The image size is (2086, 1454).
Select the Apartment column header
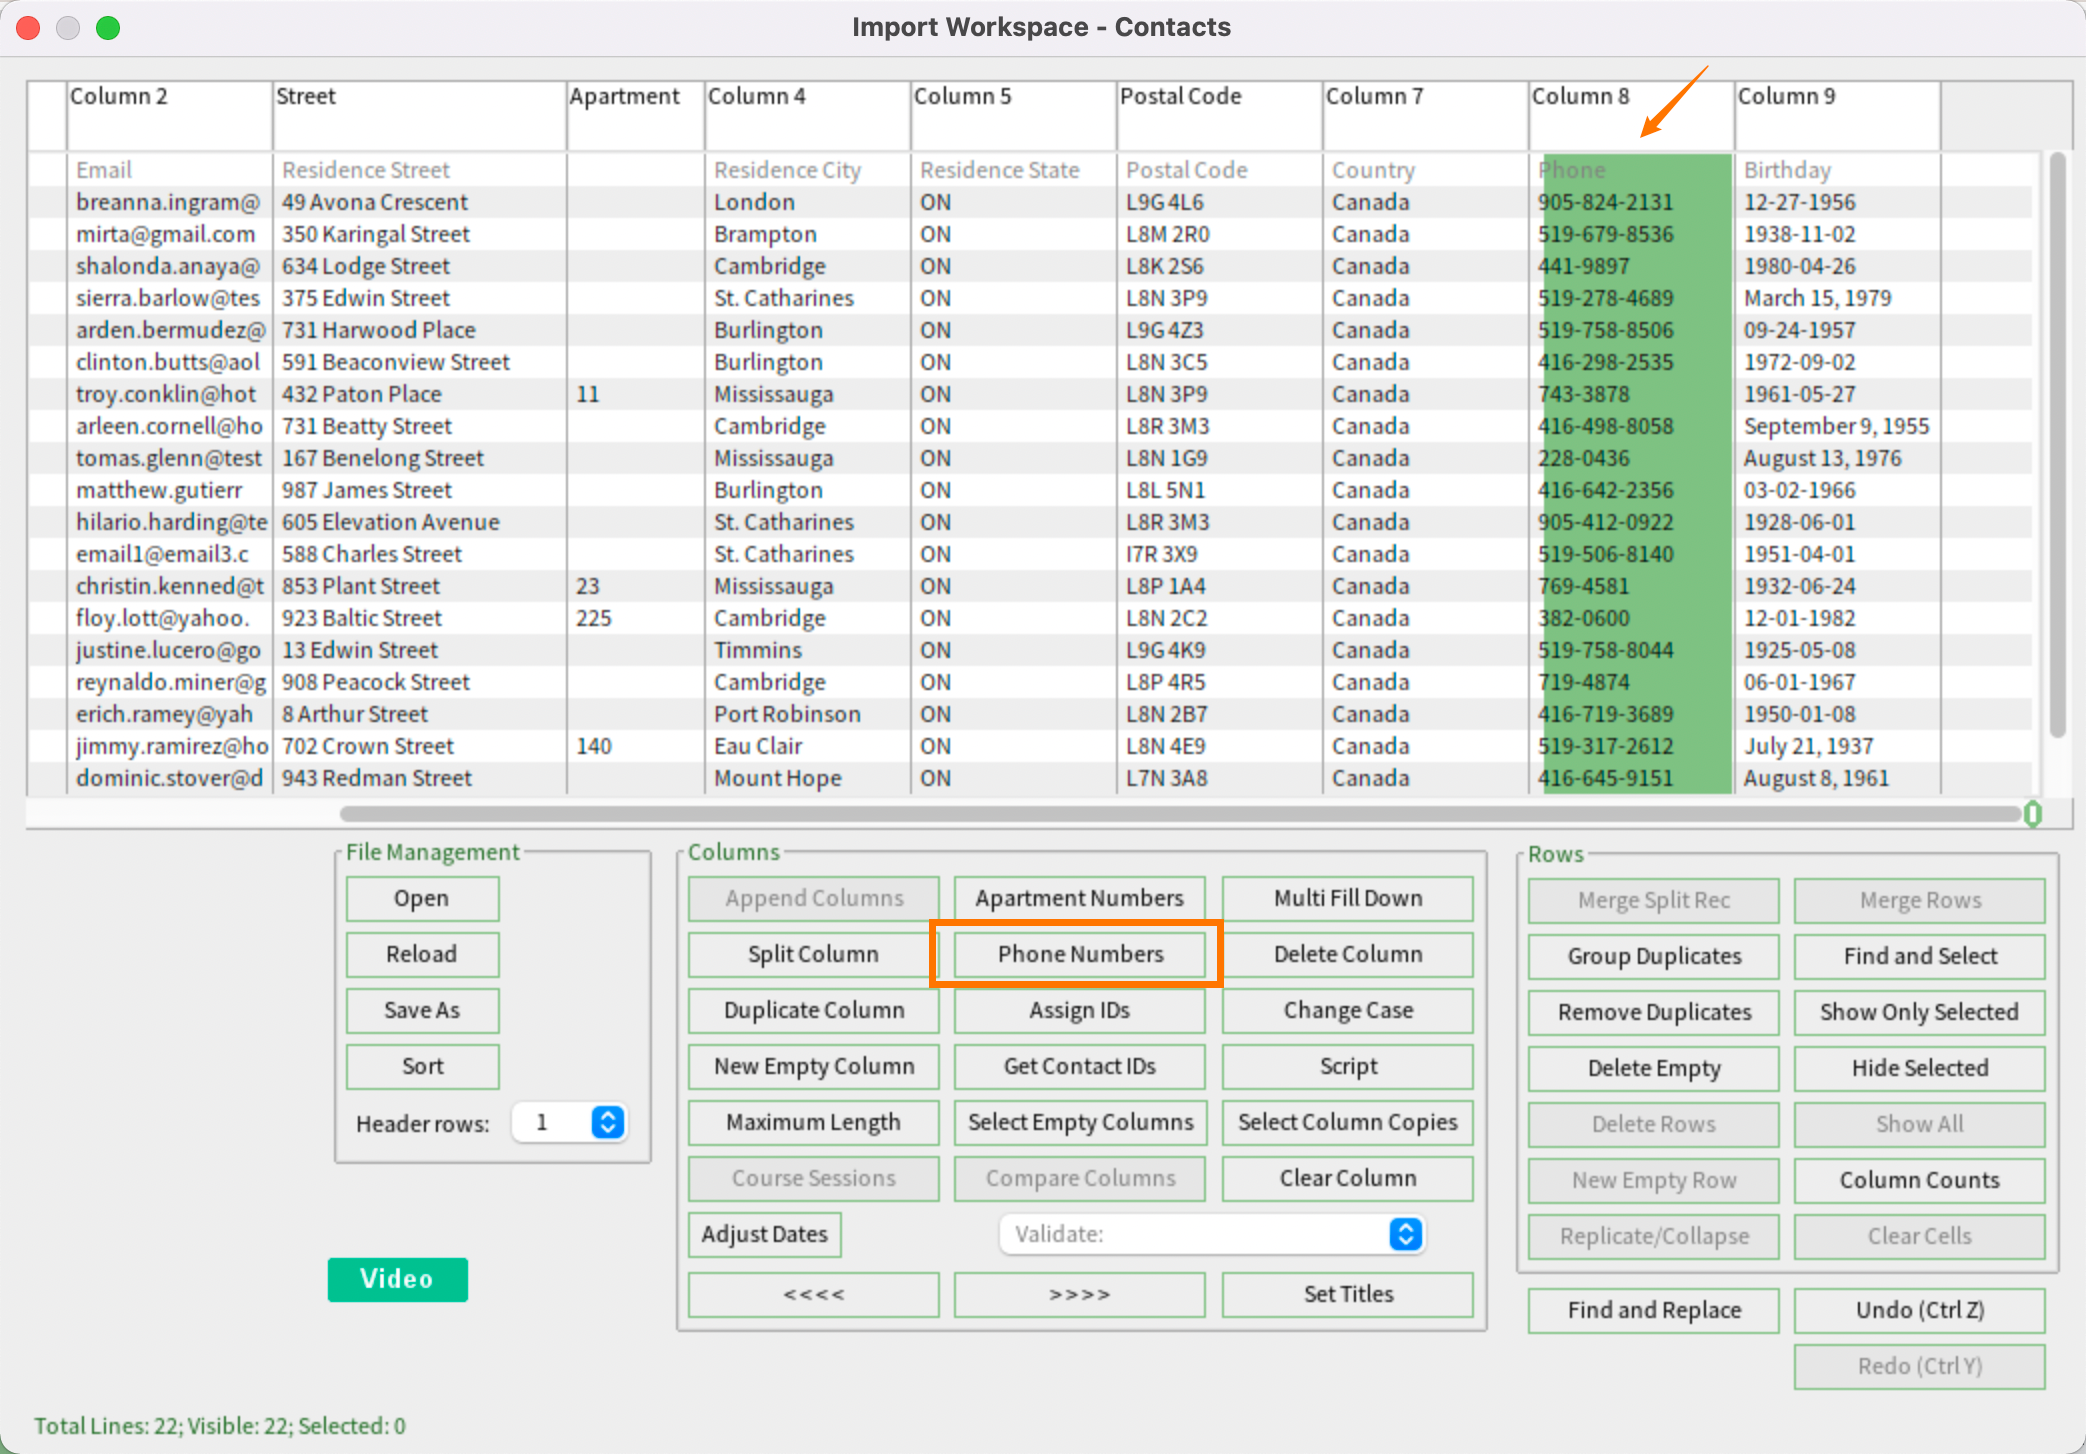click(636, 115)
